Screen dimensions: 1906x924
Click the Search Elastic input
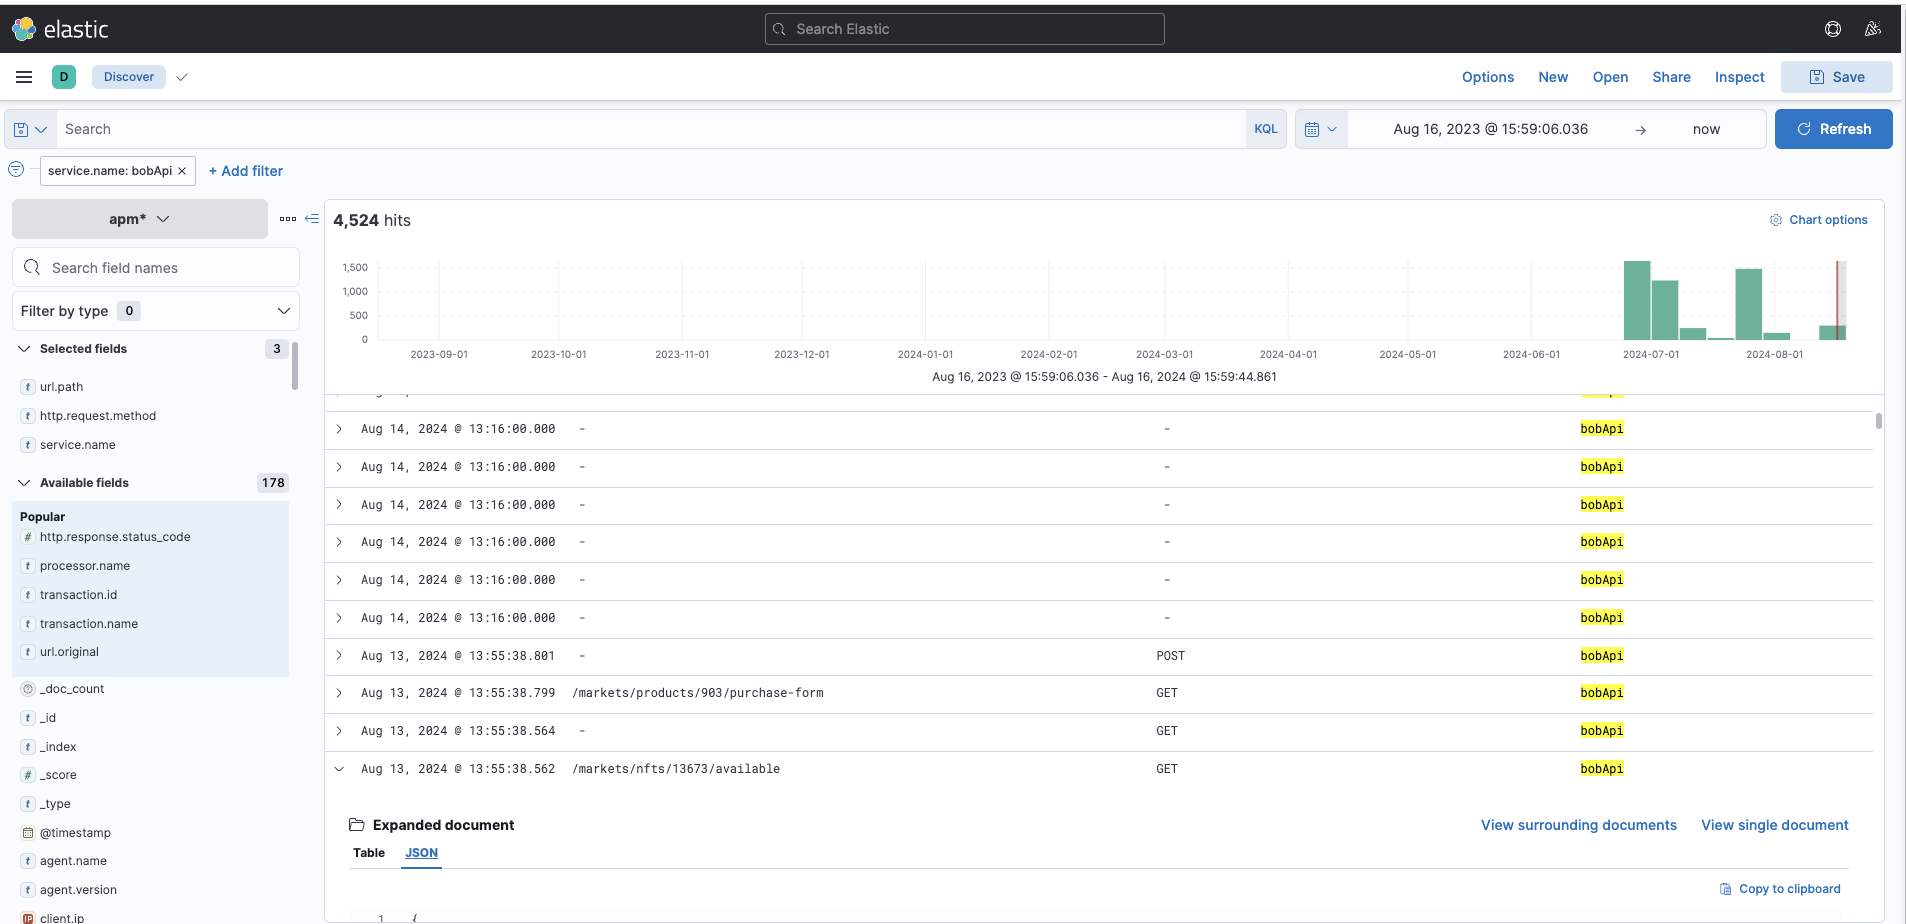[x=964, y=29]
